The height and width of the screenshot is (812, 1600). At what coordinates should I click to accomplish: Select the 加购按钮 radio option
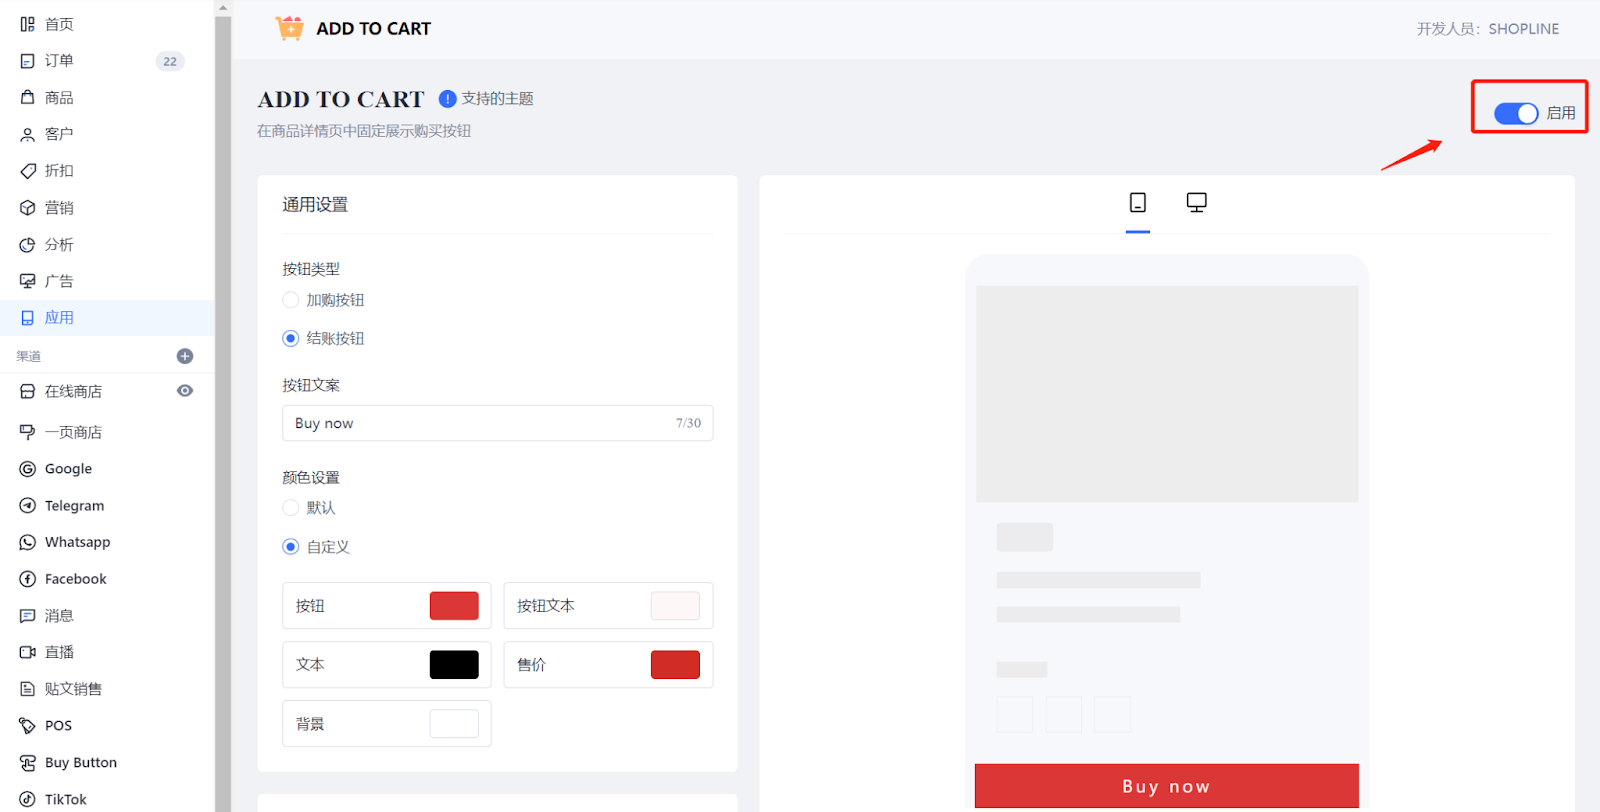(291, 300)
